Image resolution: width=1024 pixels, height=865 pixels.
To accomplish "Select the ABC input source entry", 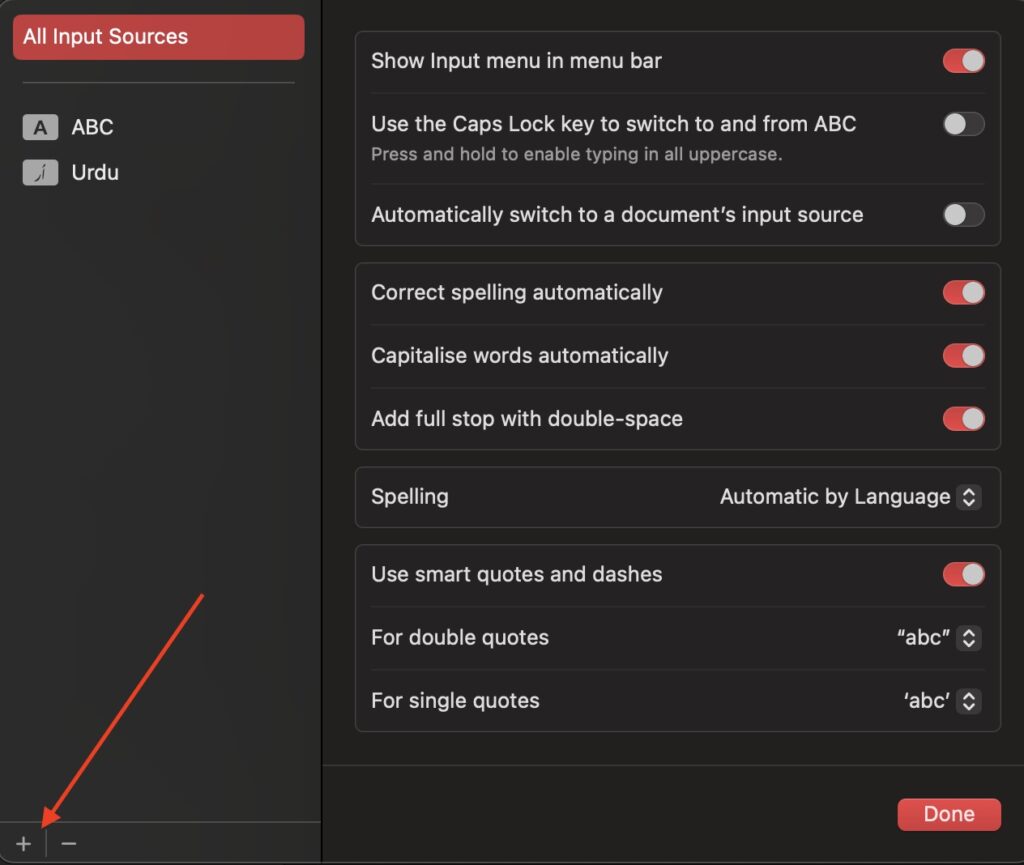I will click(x=92, y=127).
